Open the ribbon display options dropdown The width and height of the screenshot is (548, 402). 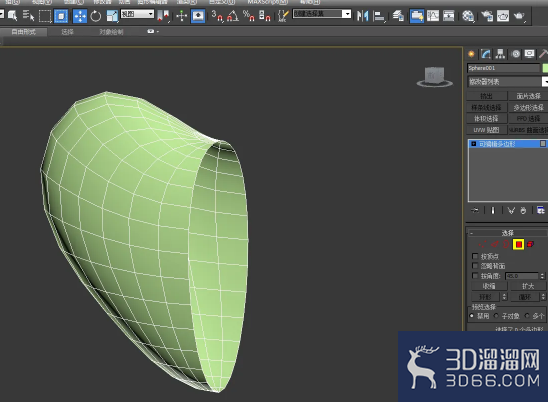tap(153, 31)
